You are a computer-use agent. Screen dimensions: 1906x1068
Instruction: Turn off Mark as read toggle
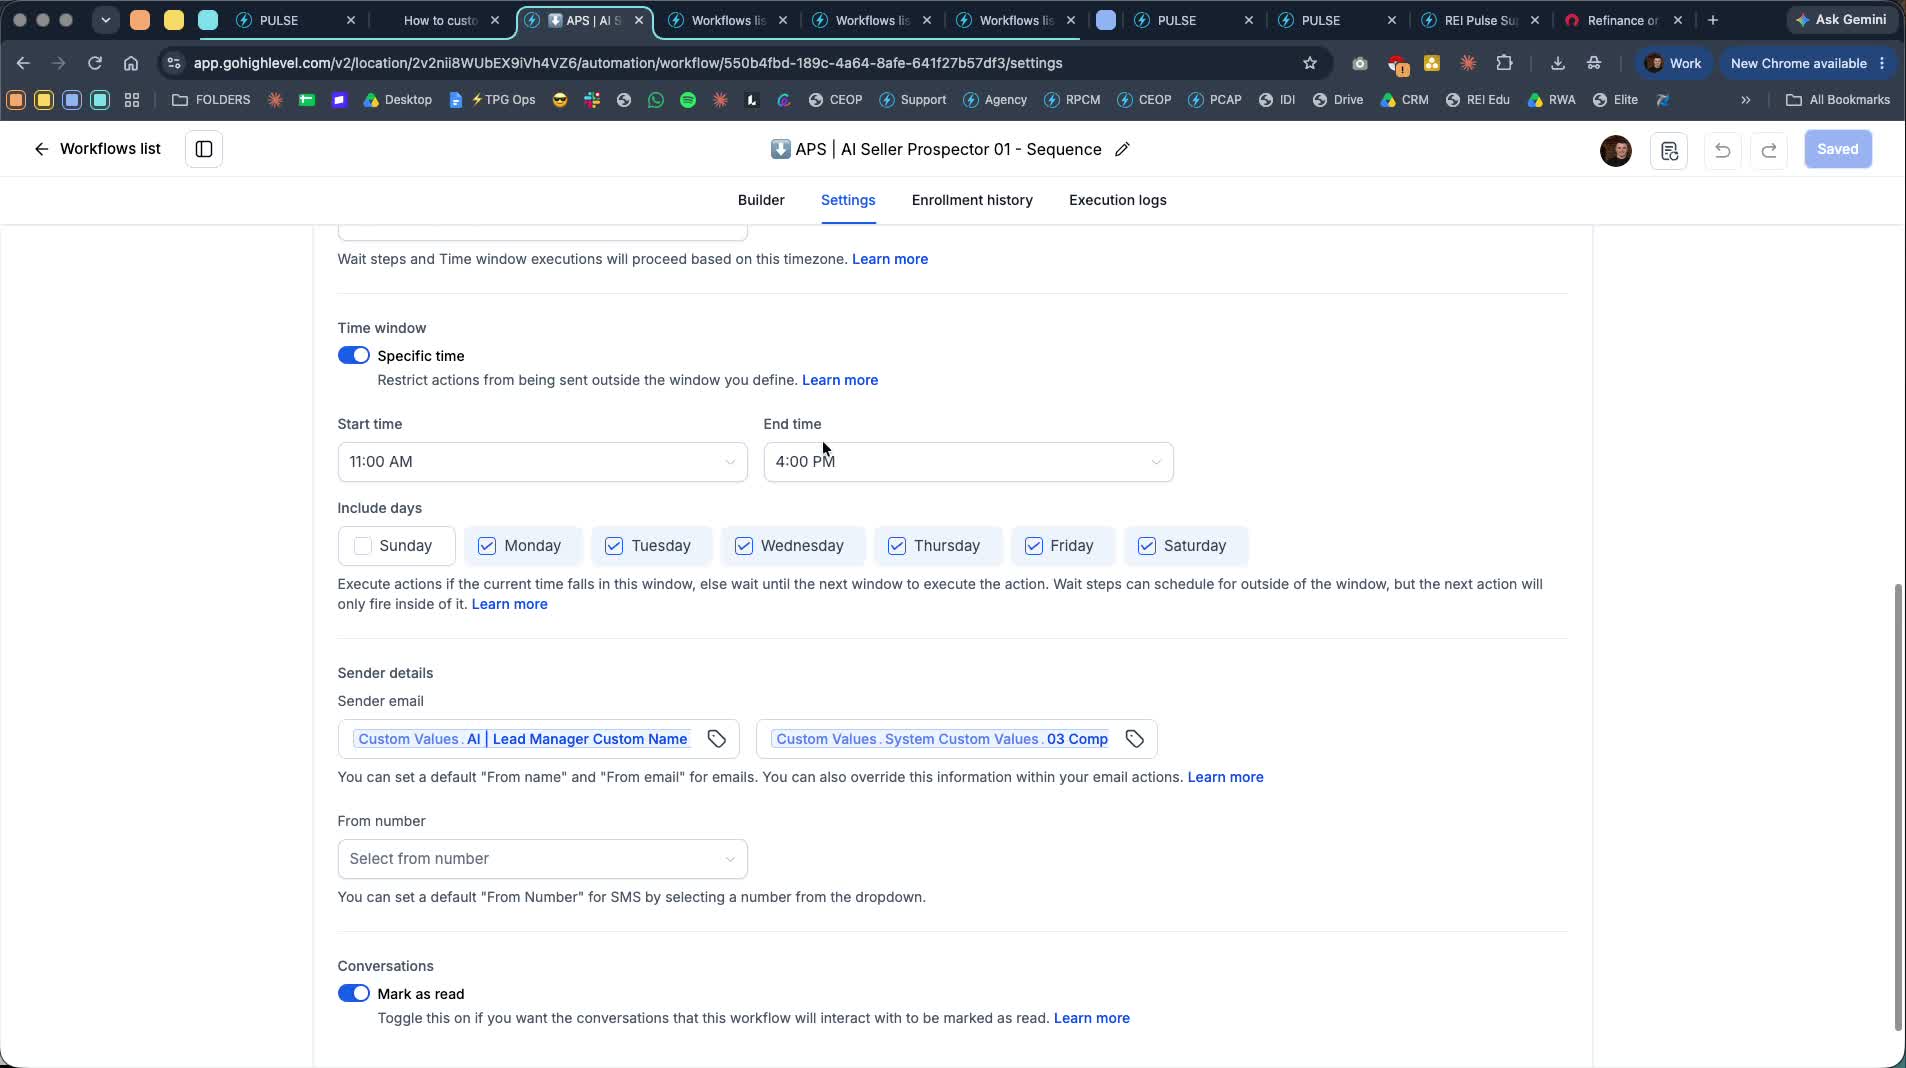click(x=353, y=993)
